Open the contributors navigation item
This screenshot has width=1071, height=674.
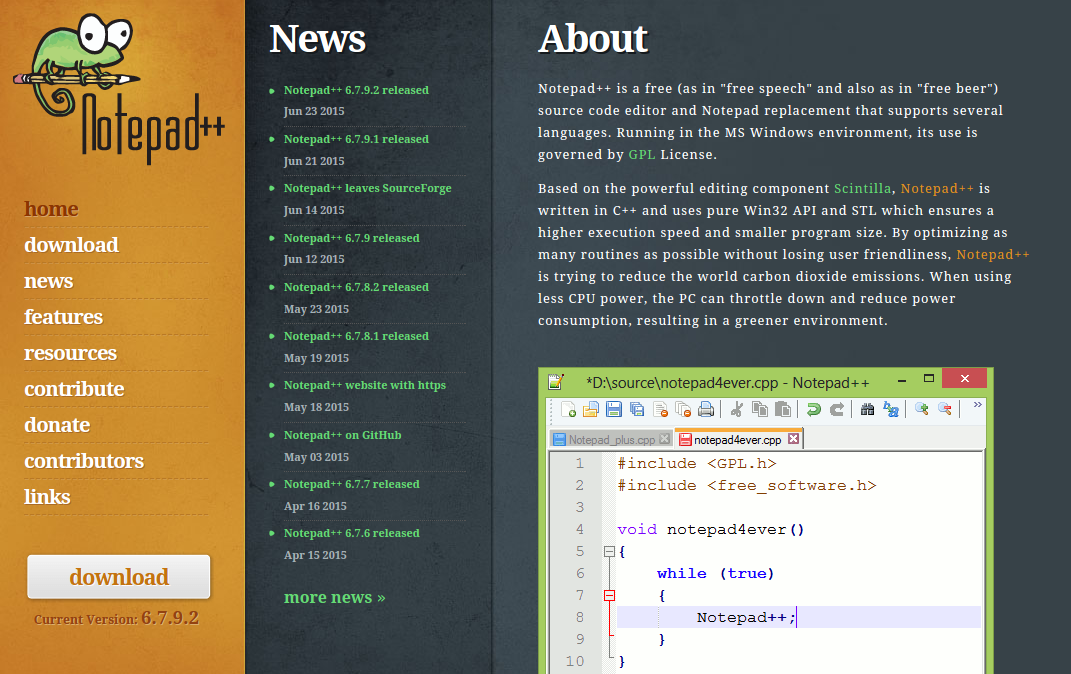(84, 461)
